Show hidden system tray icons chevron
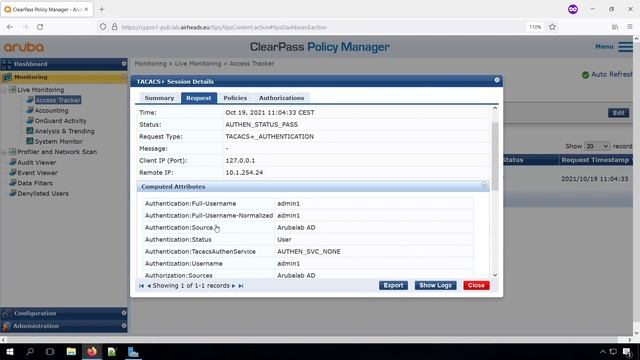Screen dimensions: 640x360 (602, 351)
